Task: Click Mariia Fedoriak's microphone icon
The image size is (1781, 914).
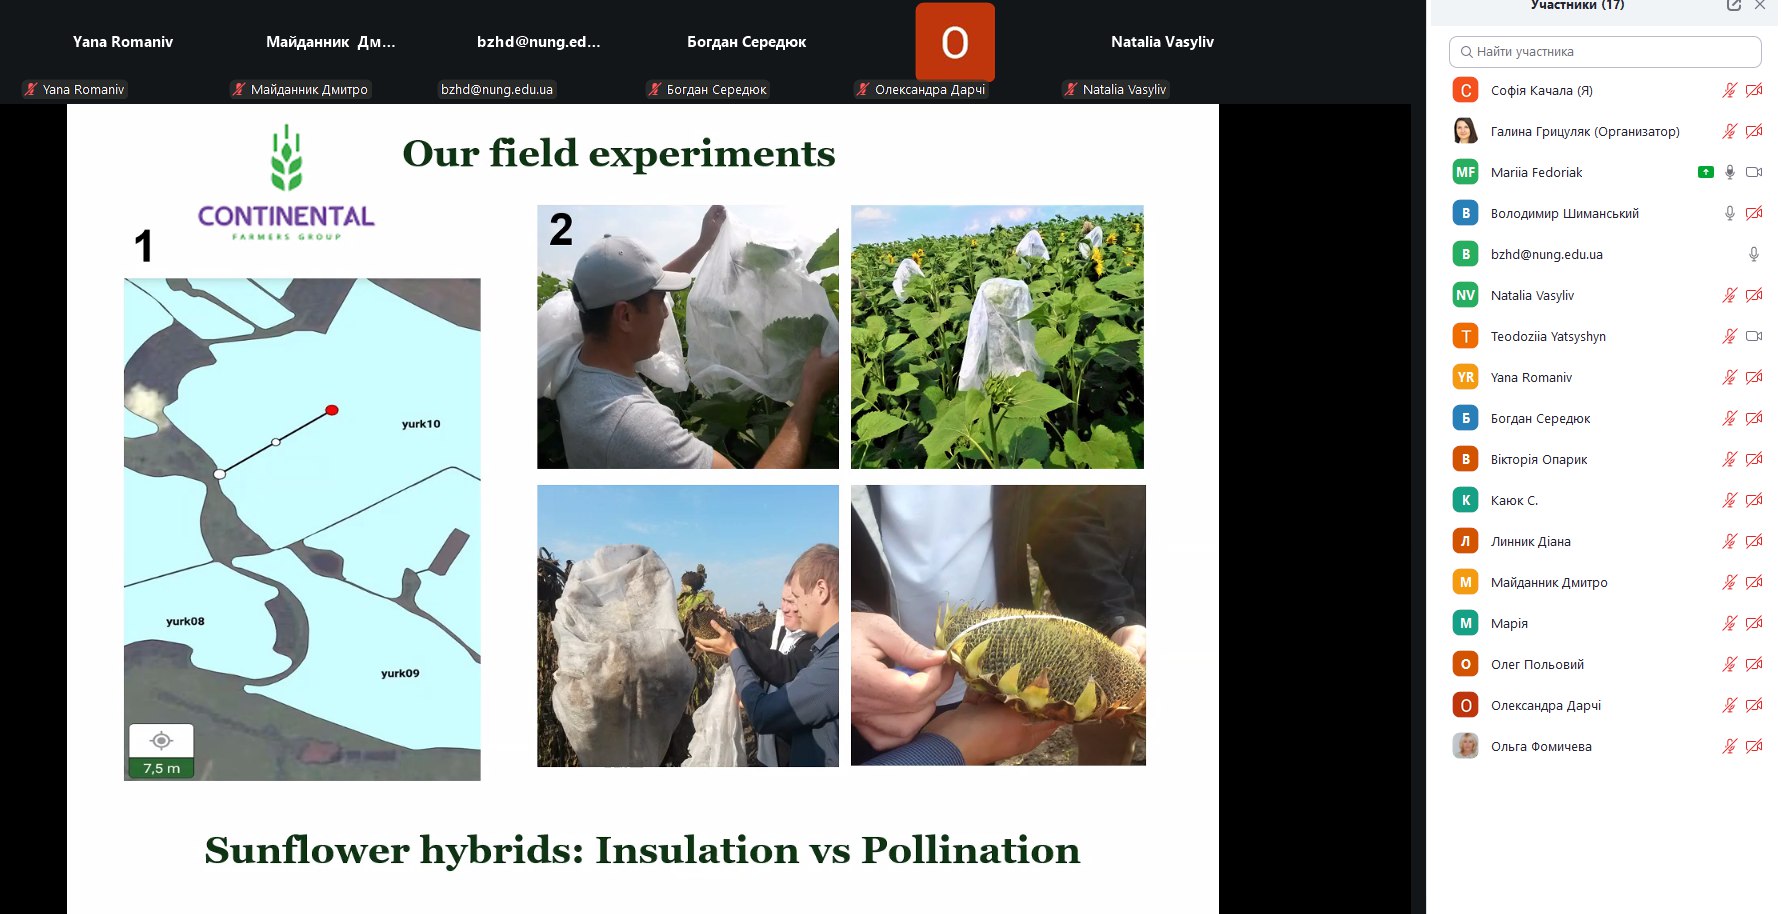Action: tap(1730, 172)
